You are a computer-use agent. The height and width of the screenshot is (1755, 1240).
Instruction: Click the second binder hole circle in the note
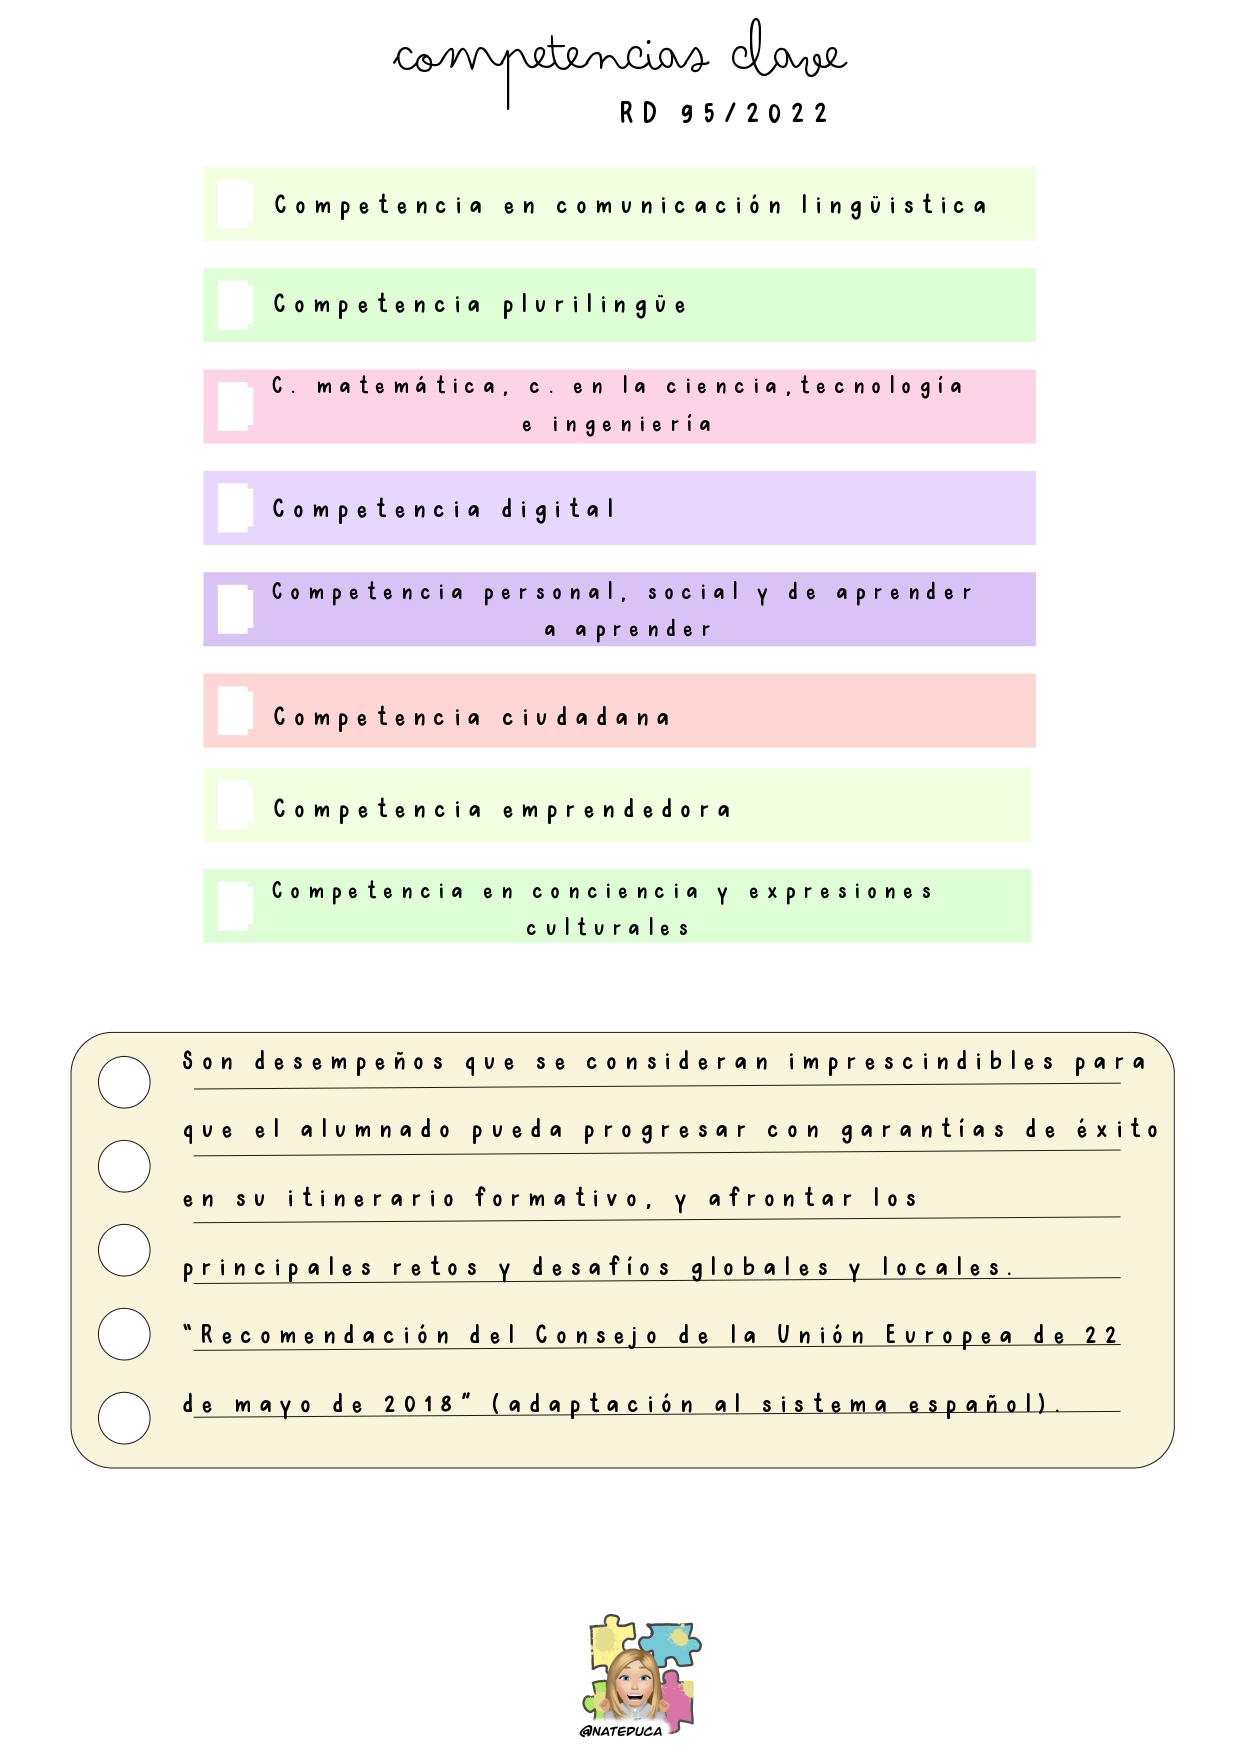(x=124, y=1166)
